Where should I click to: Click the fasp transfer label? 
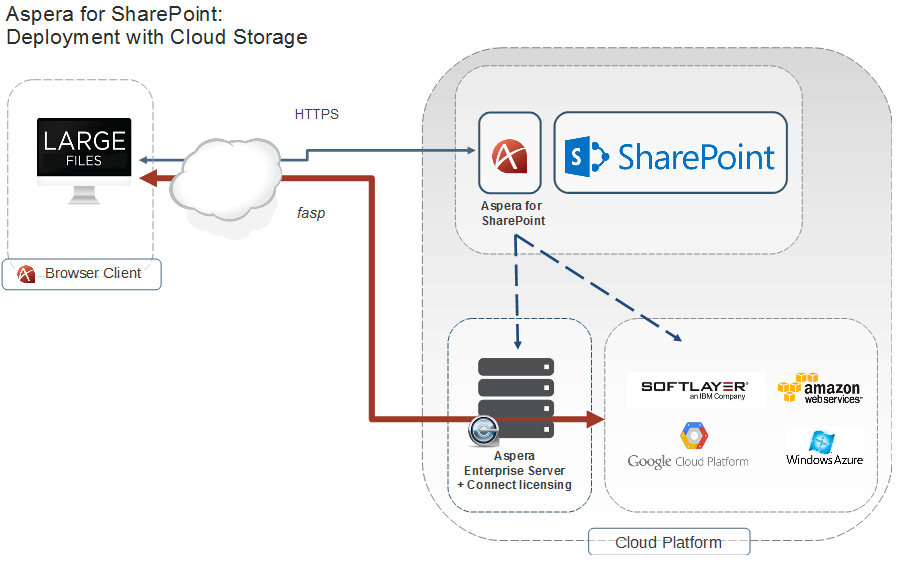(311, 213)
